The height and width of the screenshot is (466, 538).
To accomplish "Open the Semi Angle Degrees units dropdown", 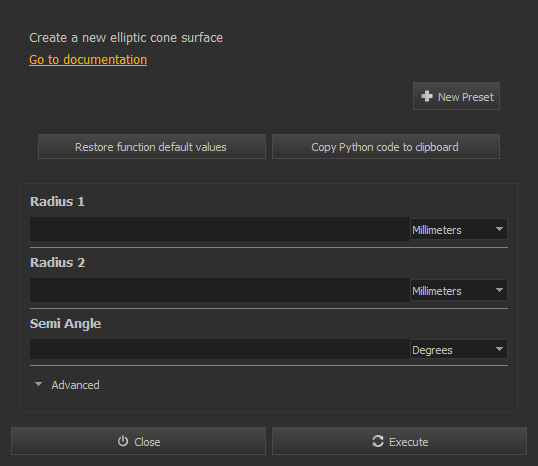I will coord(459,349).
